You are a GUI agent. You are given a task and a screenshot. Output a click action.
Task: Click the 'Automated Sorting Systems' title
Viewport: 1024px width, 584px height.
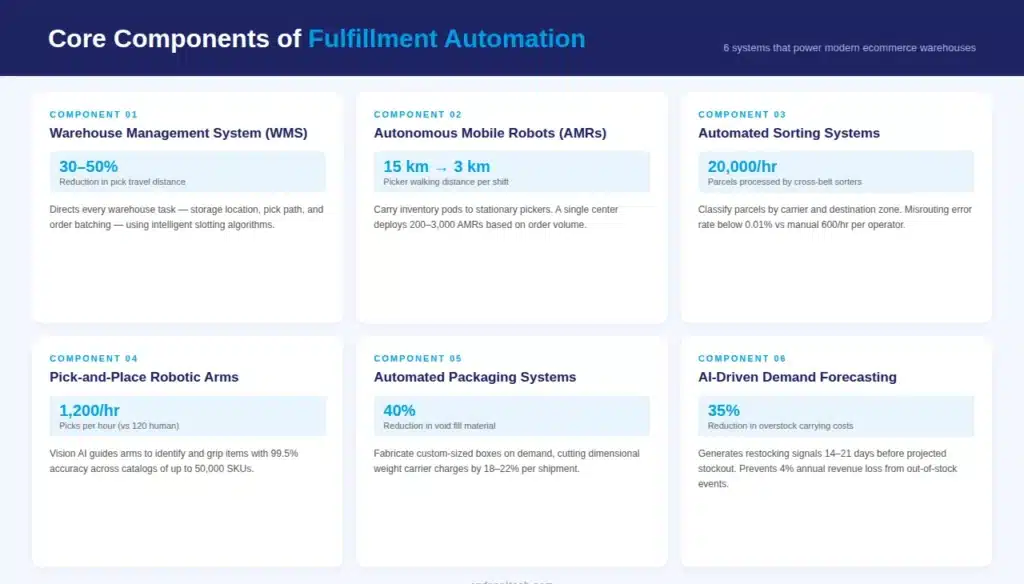(x=789, y=133)
